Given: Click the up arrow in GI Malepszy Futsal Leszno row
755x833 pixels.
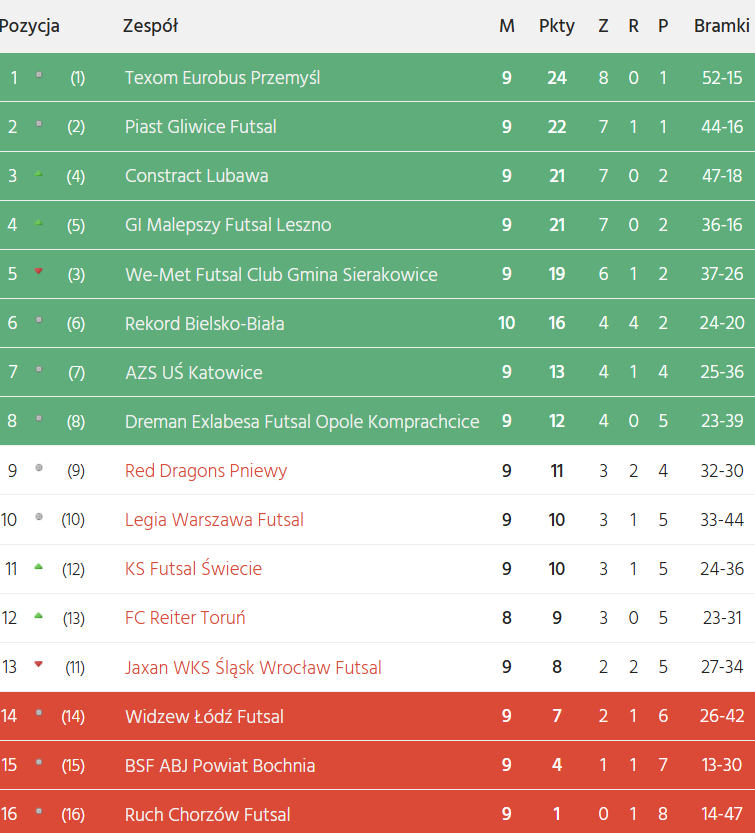Looking at the screenshot, I should [39, 223].
